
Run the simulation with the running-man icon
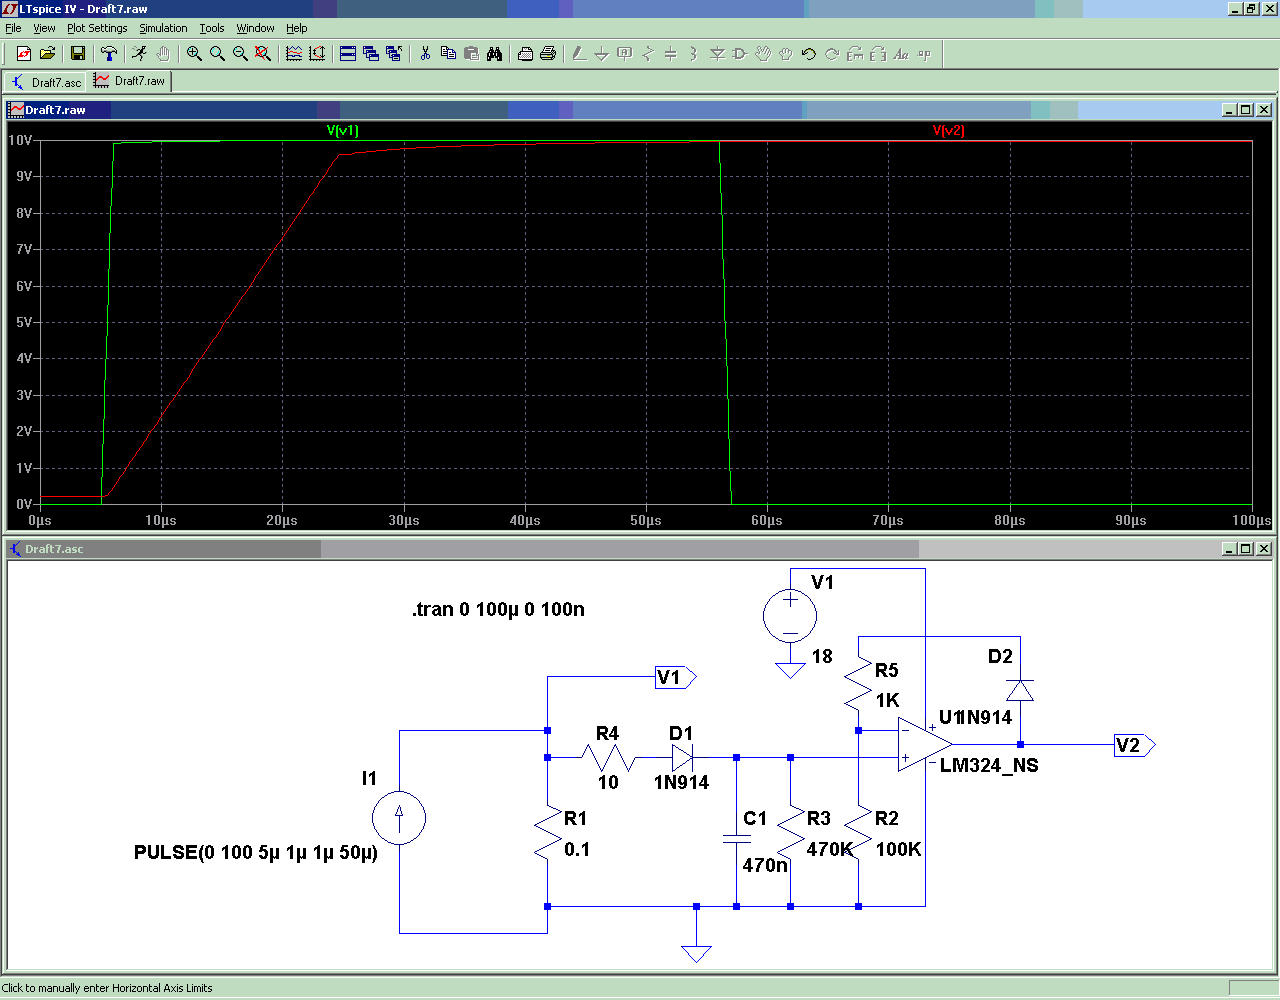pyautogui.click(x=140, y=54)
